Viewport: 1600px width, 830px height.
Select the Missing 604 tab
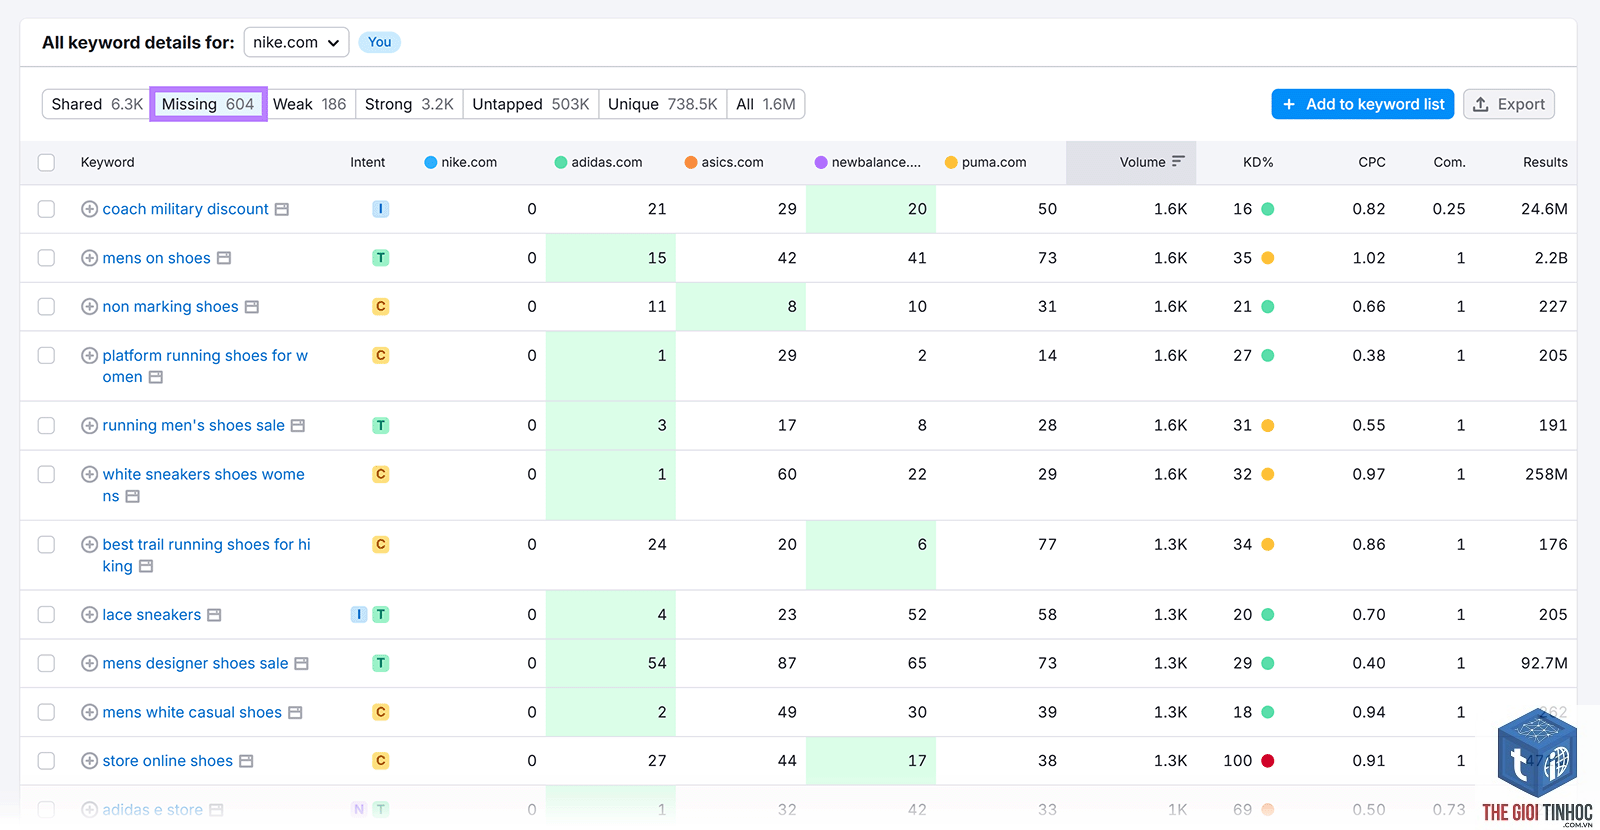click(208, 104)
